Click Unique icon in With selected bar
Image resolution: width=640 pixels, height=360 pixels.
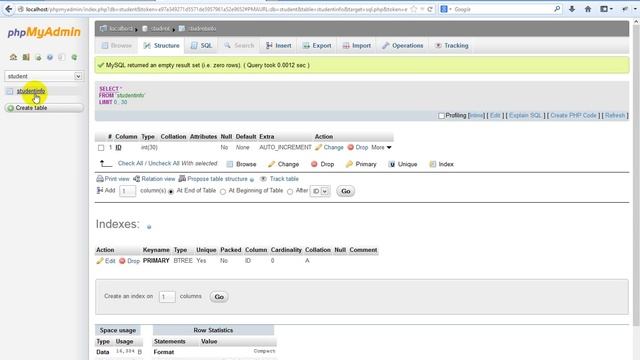click(392, 164)
